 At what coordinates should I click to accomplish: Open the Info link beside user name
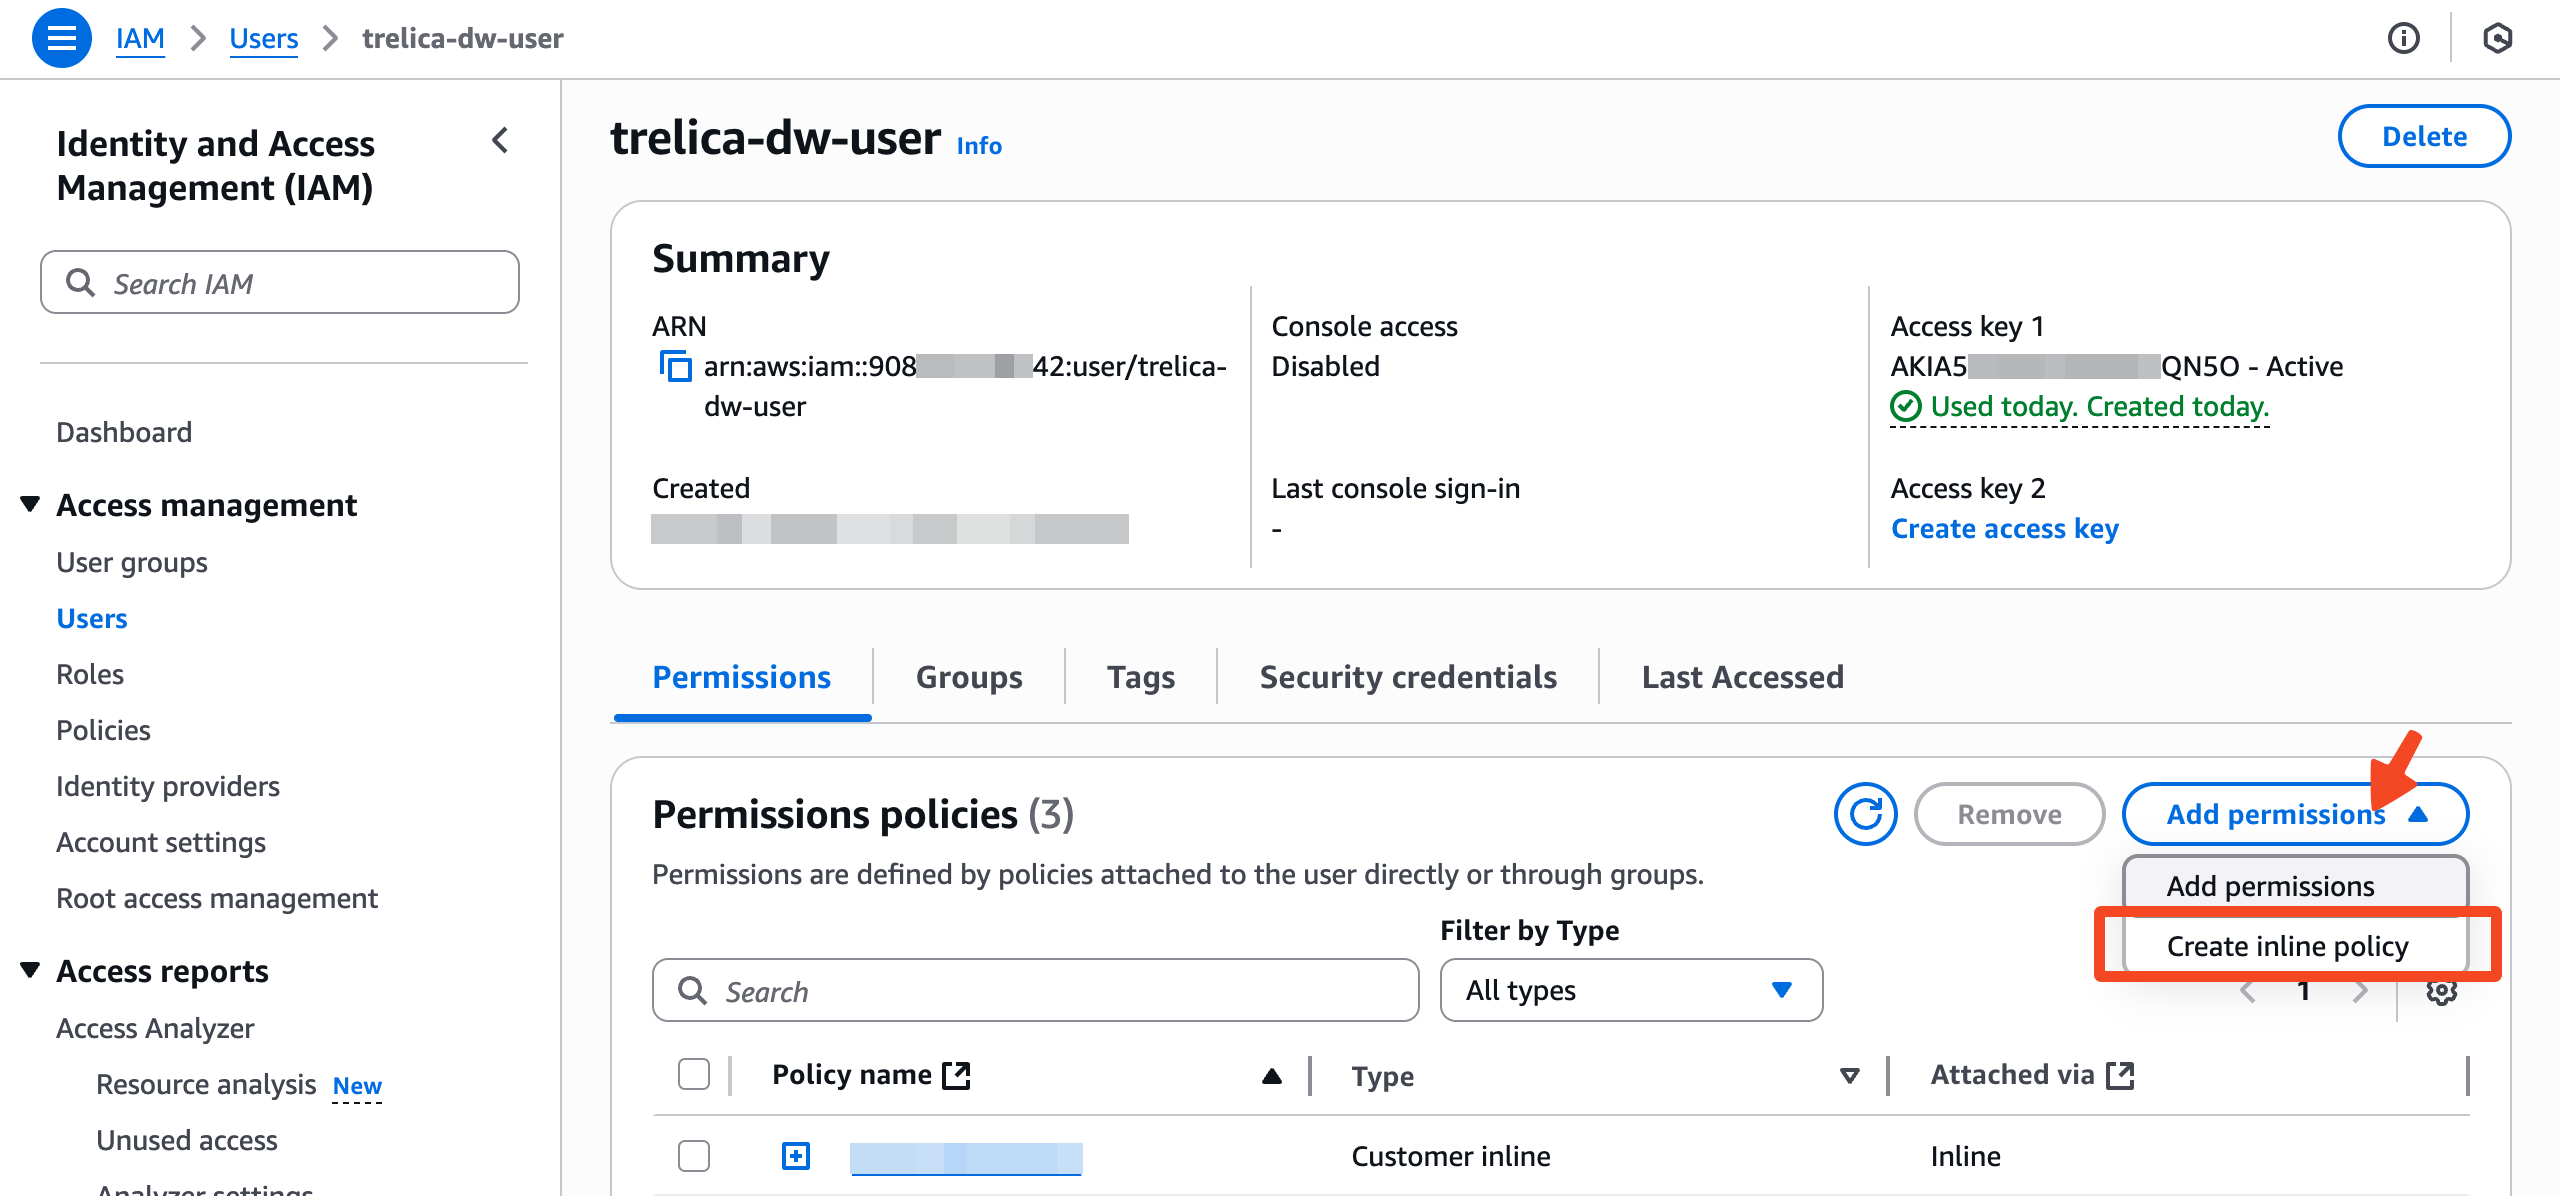point(979,146)
